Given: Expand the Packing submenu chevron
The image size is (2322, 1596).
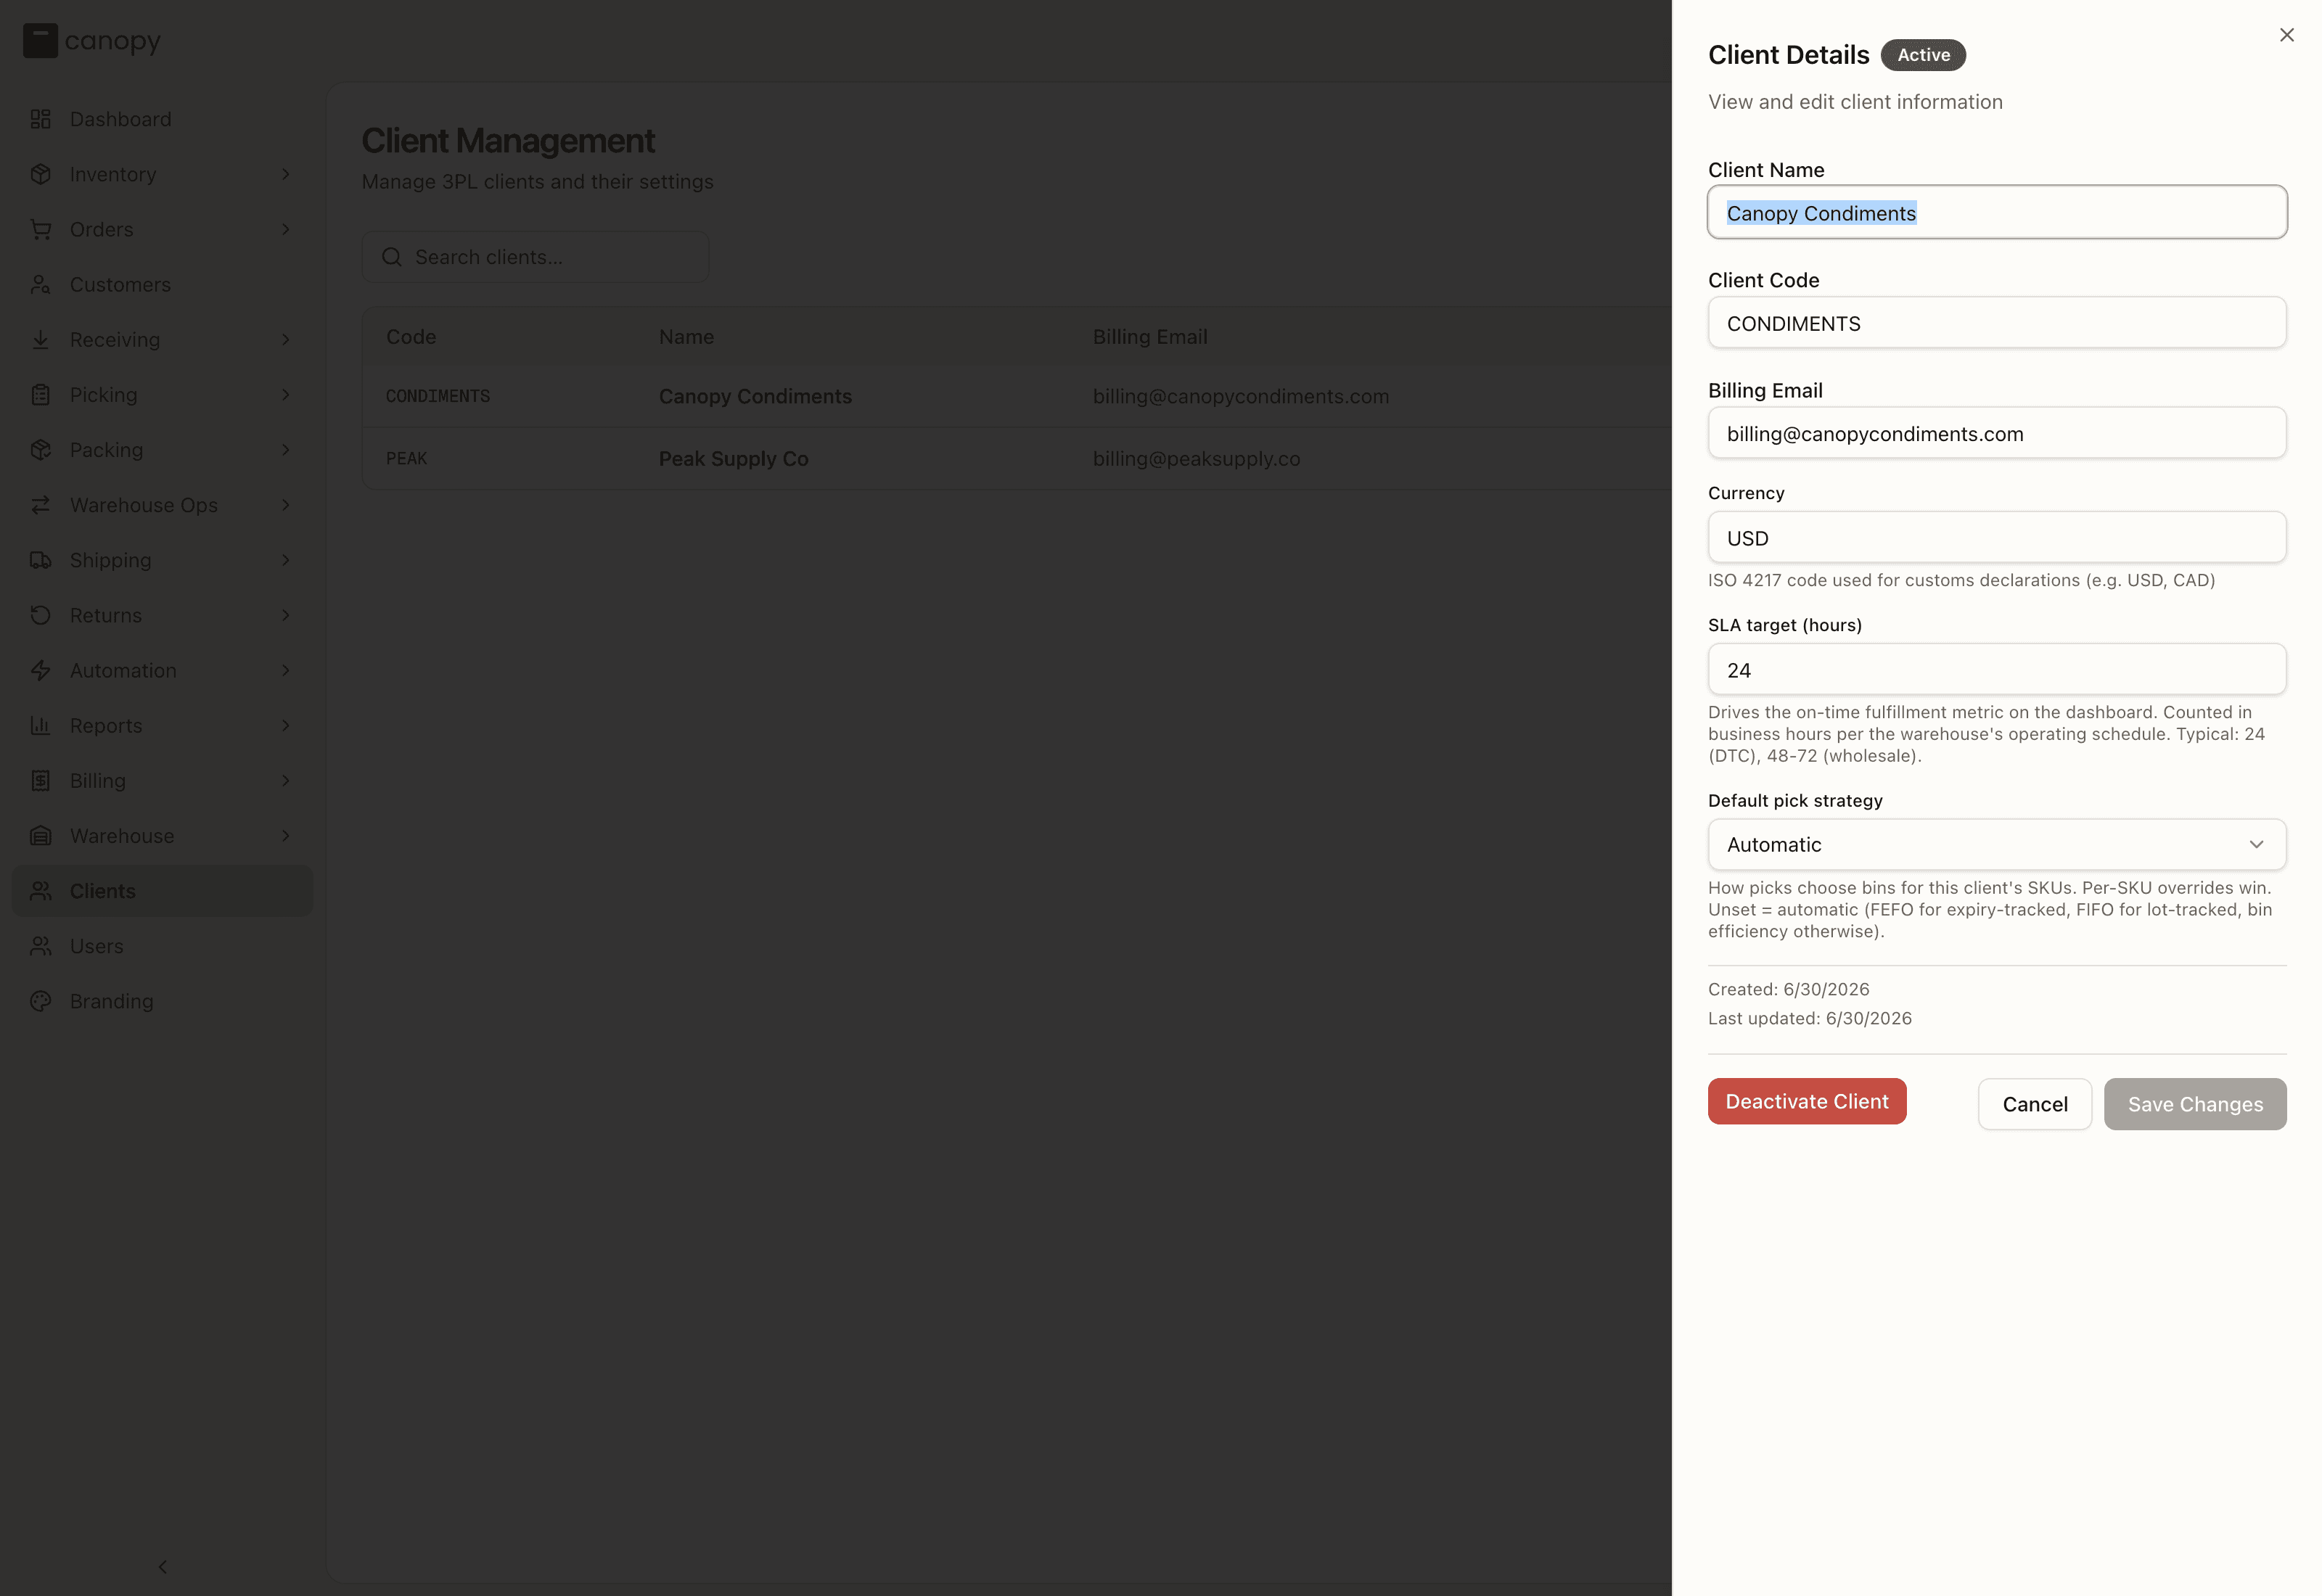Looking at the screenshot, I should (x=285, y=450).
